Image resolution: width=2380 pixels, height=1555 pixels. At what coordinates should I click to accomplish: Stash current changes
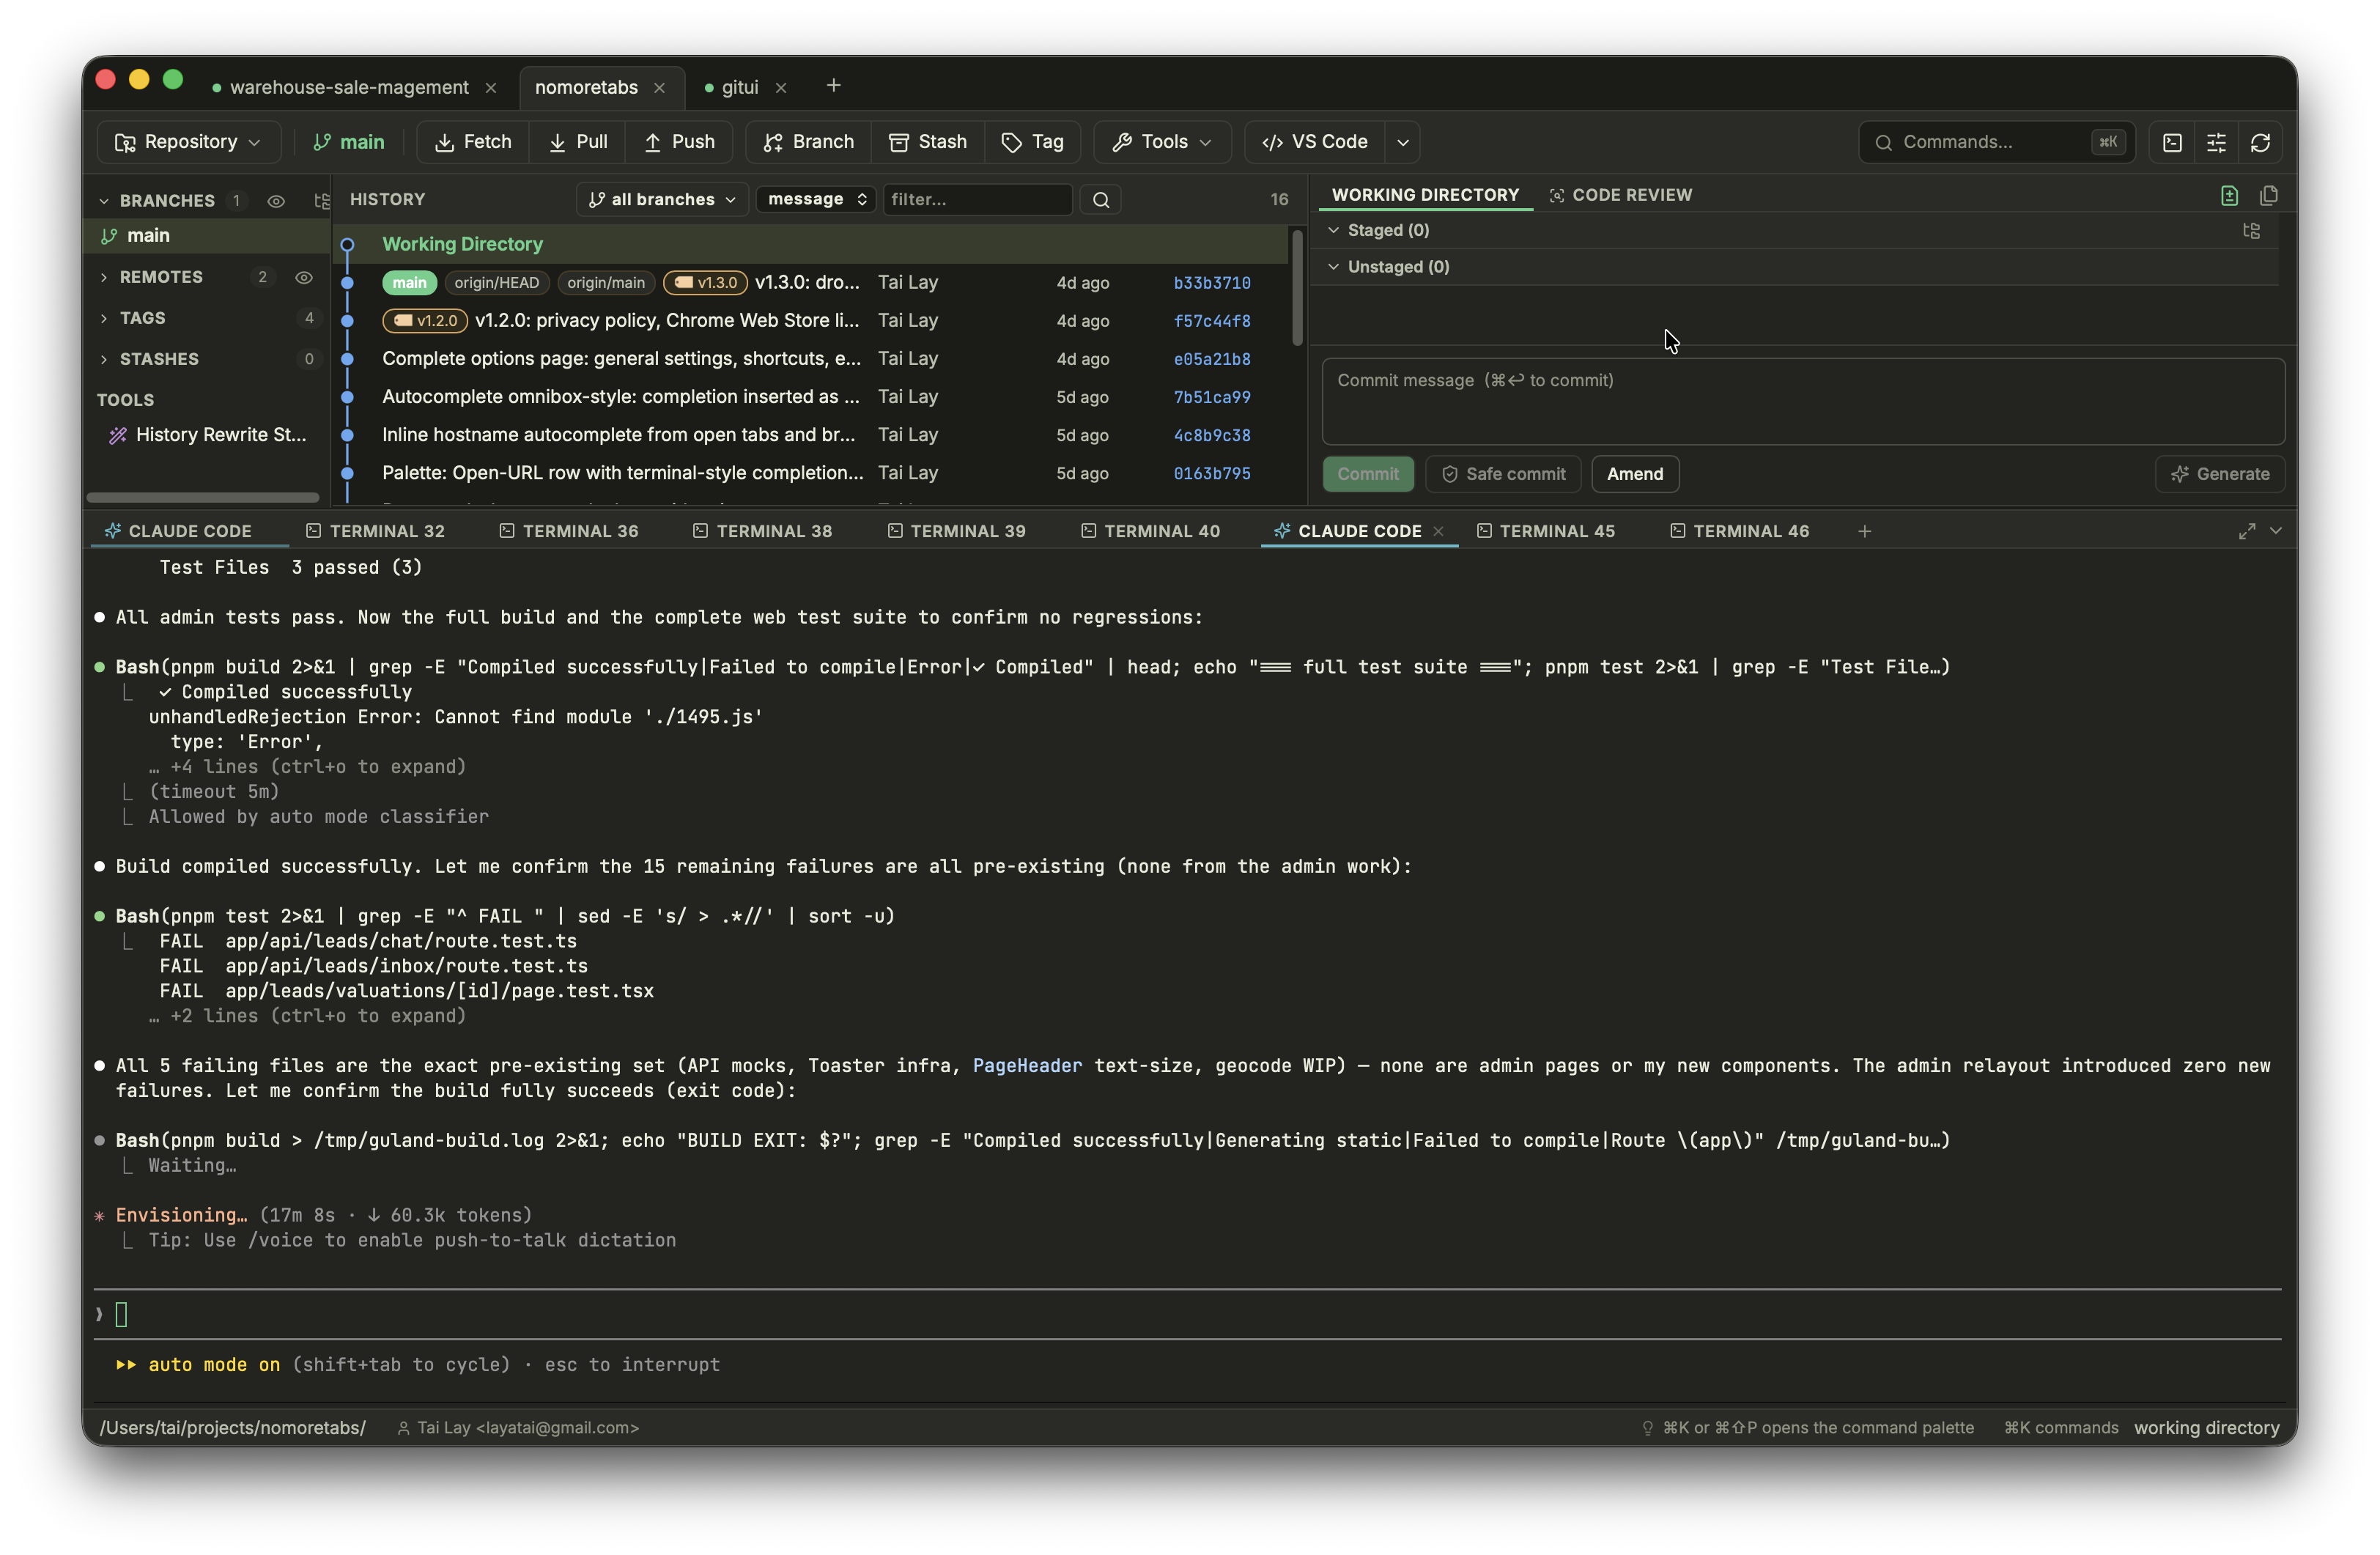(928, 142)
